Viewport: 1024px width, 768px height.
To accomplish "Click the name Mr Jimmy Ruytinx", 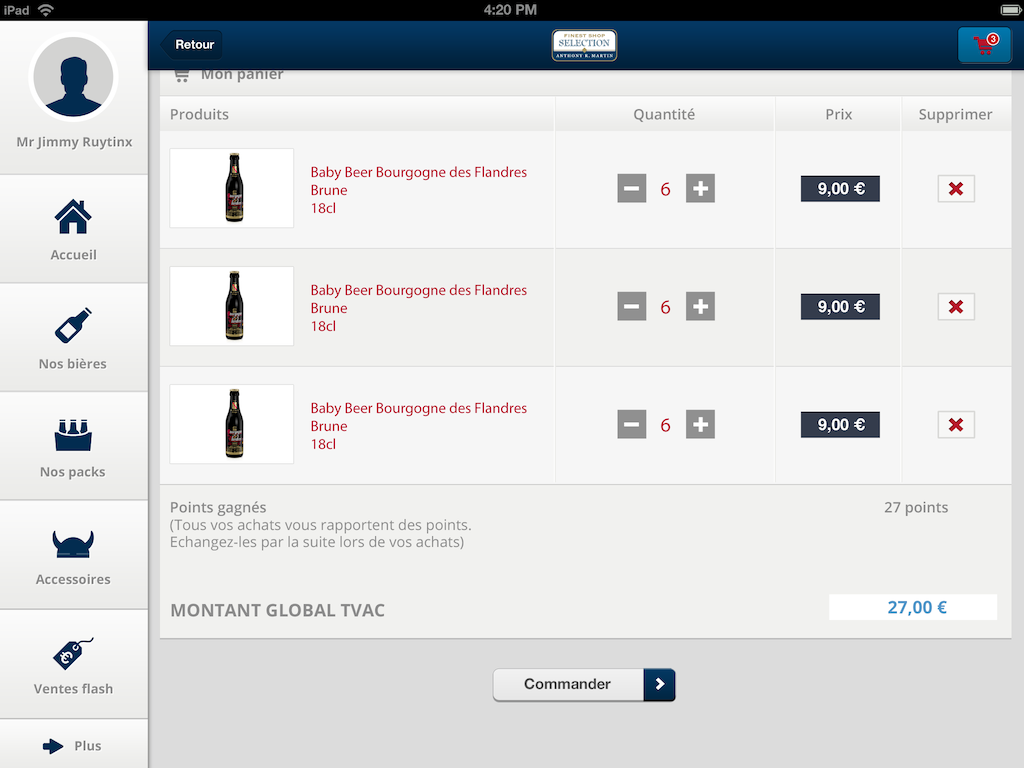I will [74, 142].
